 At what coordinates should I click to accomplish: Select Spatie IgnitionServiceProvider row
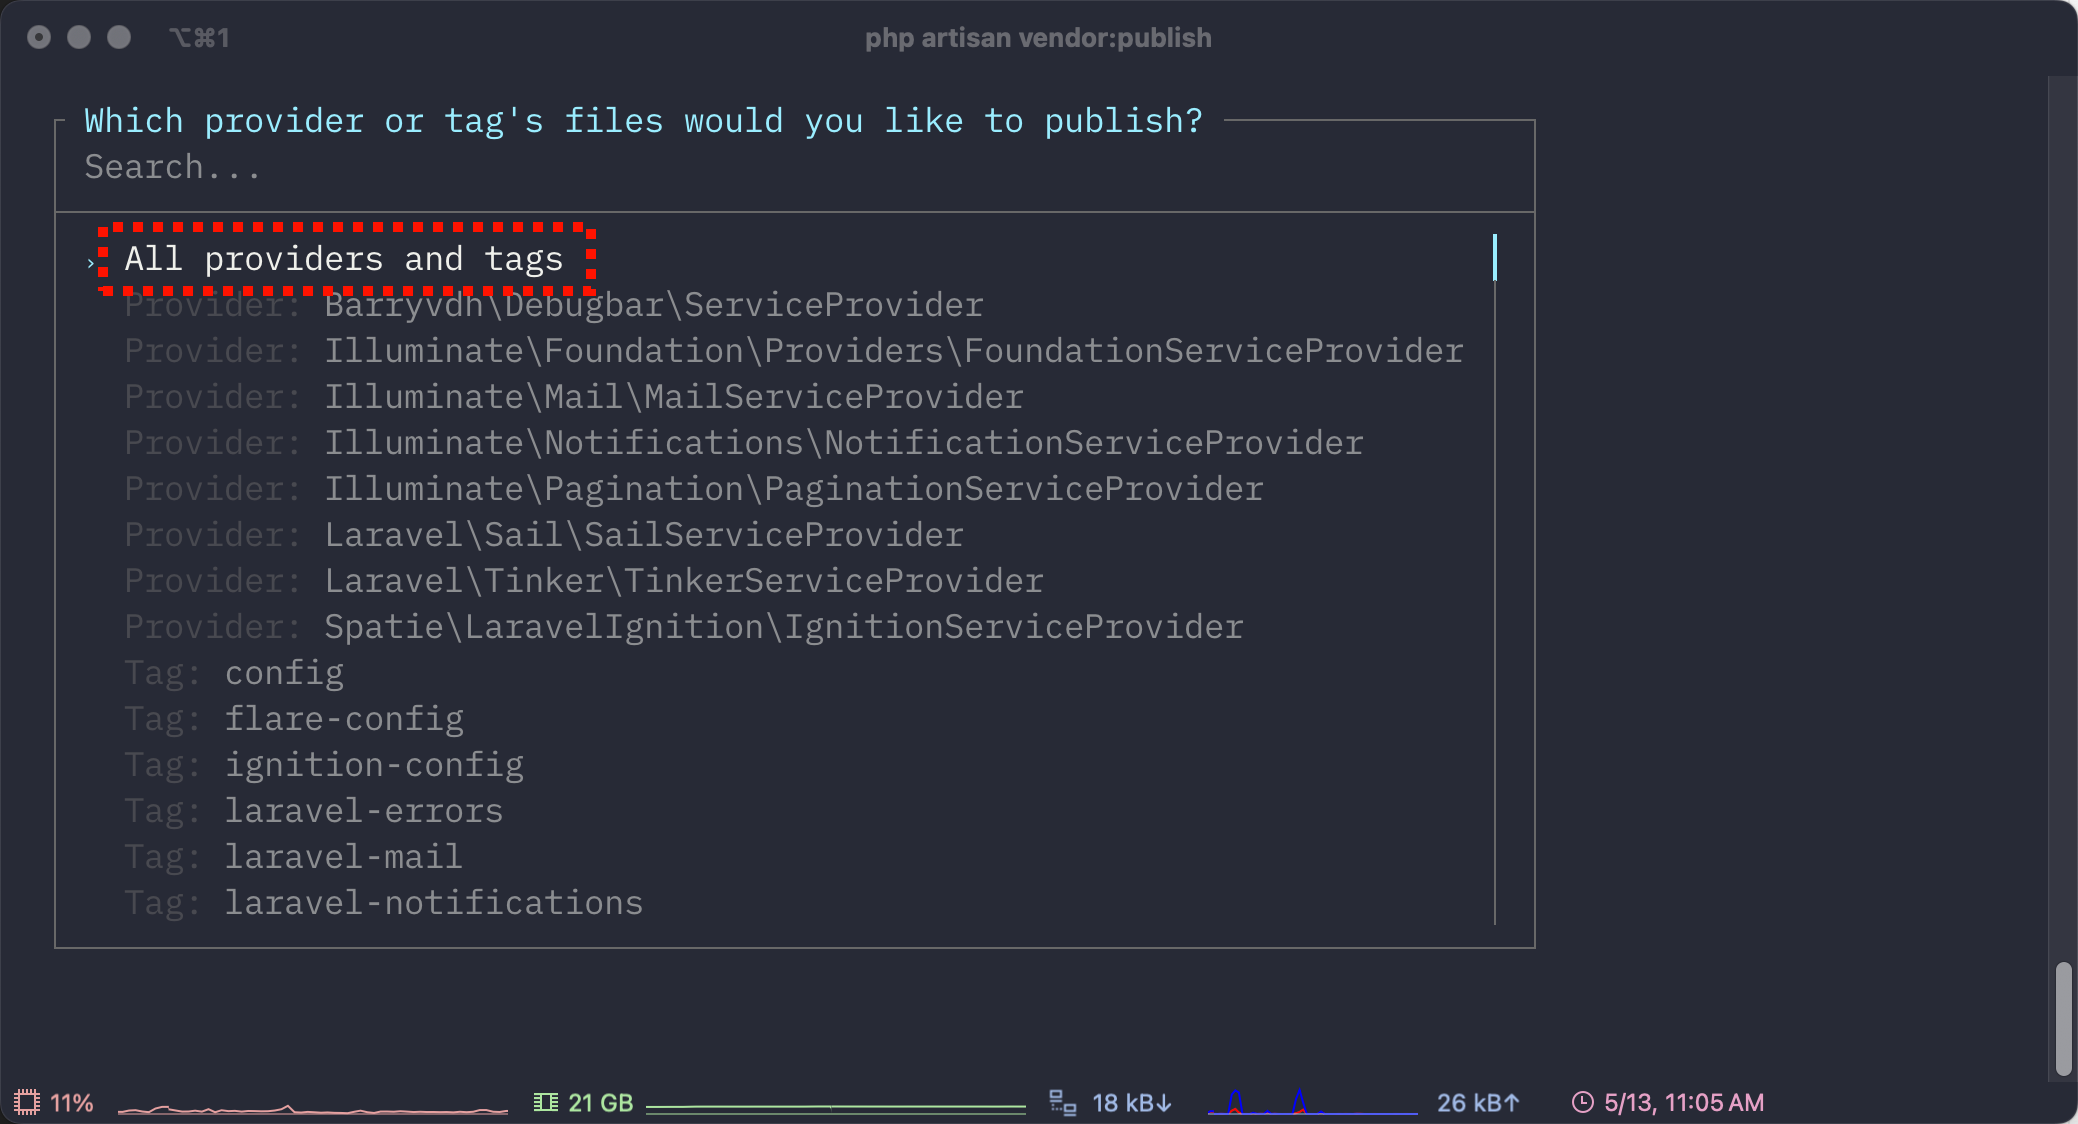tap(684, 627)
